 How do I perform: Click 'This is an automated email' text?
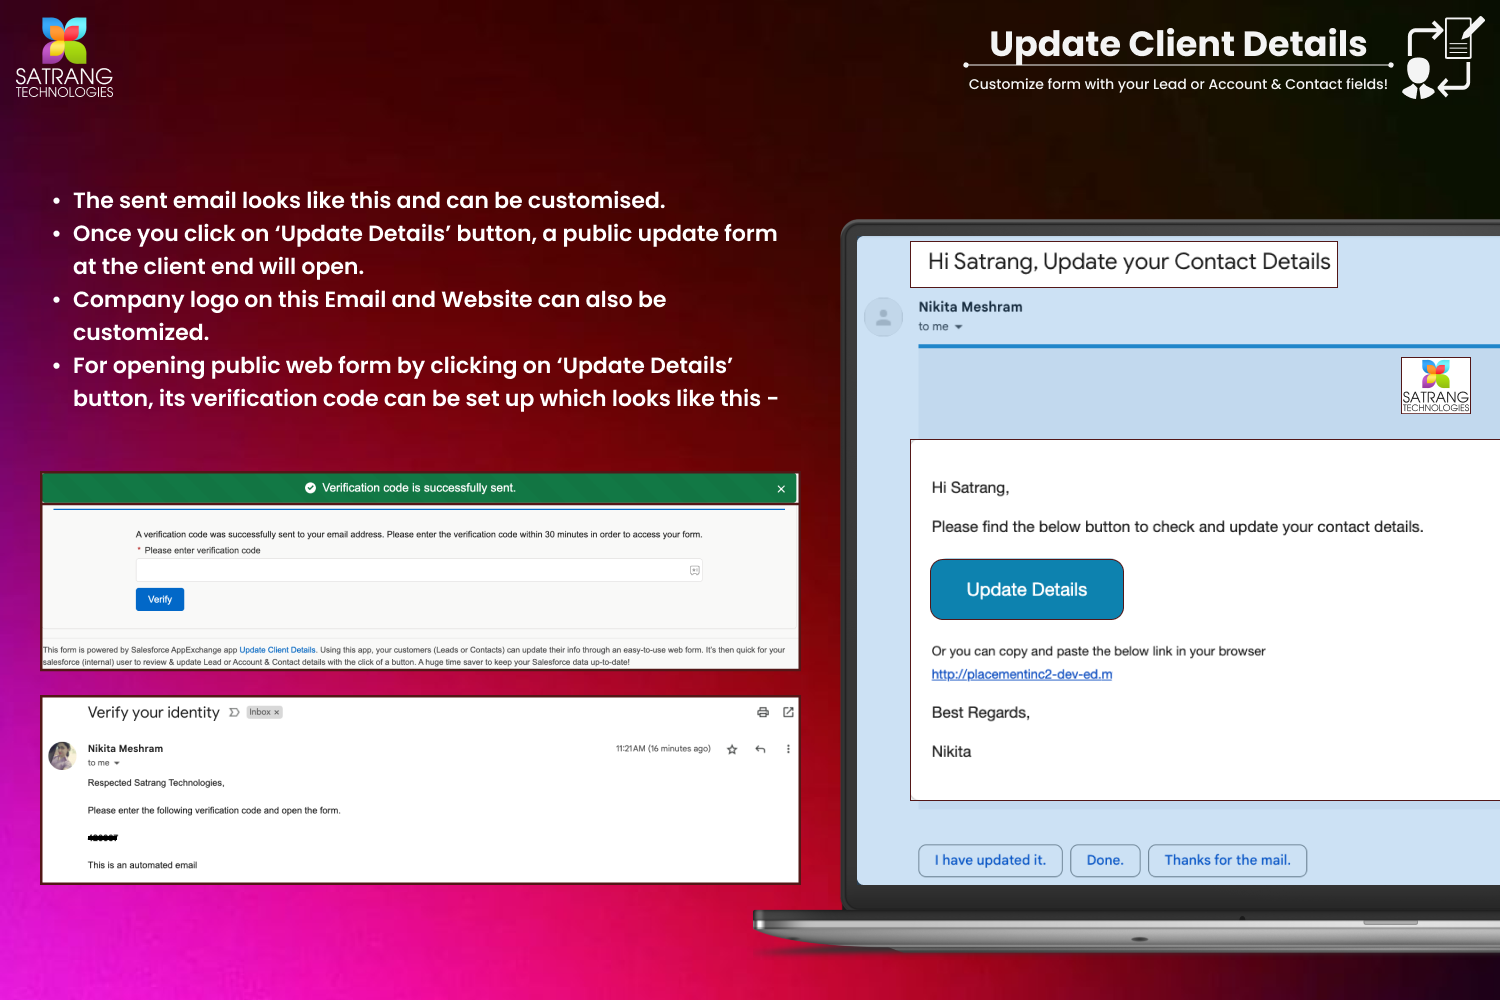tap(142, 865)
